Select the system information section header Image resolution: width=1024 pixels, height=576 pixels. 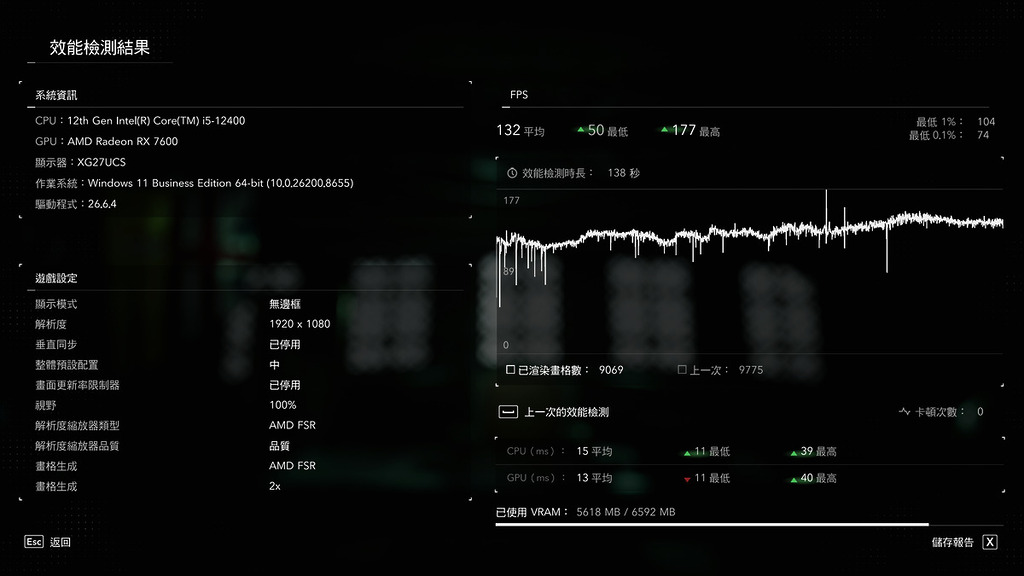[56, 95]
